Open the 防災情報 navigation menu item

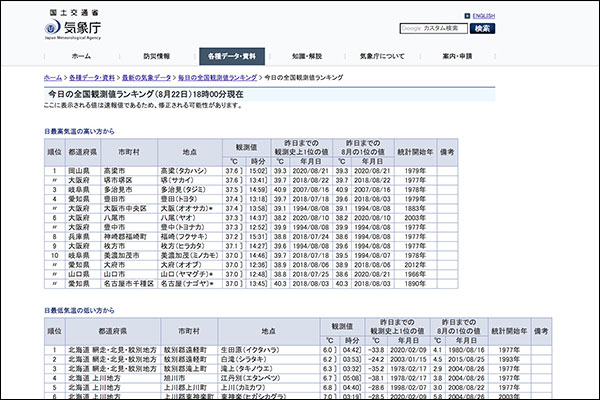tap(156, 56)
